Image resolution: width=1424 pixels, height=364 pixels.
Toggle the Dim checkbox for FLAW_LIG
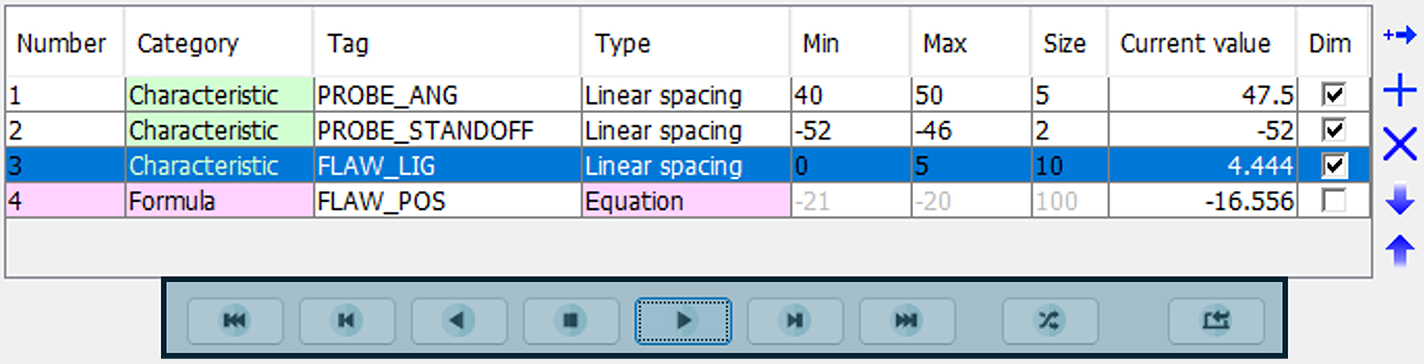click(1333, 165)
